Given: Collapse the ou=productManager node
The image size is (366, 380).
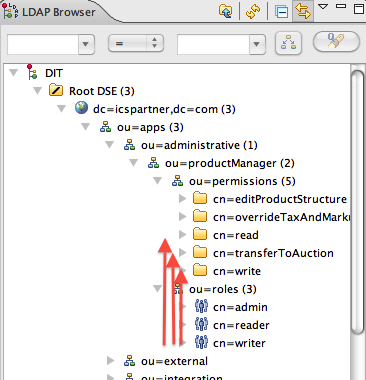Looking at the screenshot, I should [133, 163].
